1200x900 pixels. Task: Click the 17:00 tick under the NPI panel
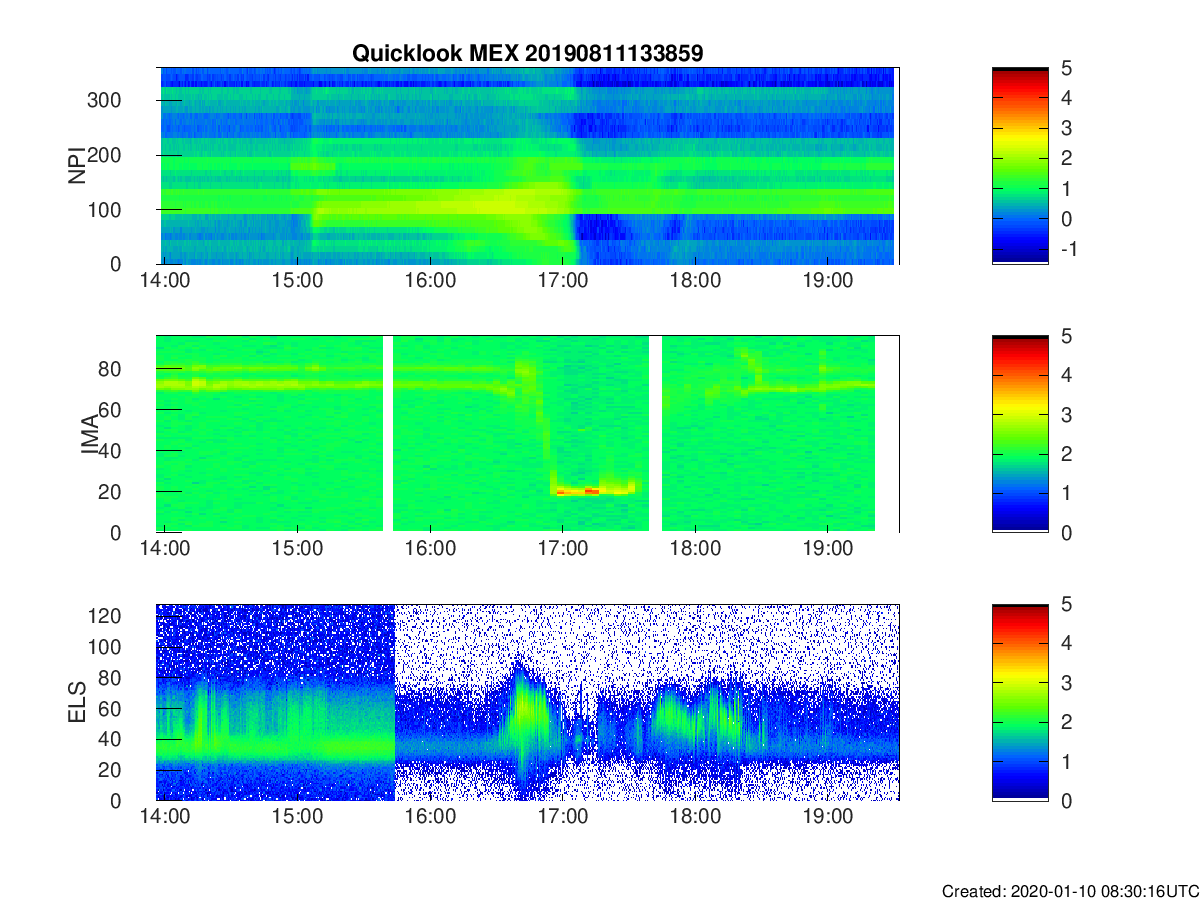(x=563, y=281)
